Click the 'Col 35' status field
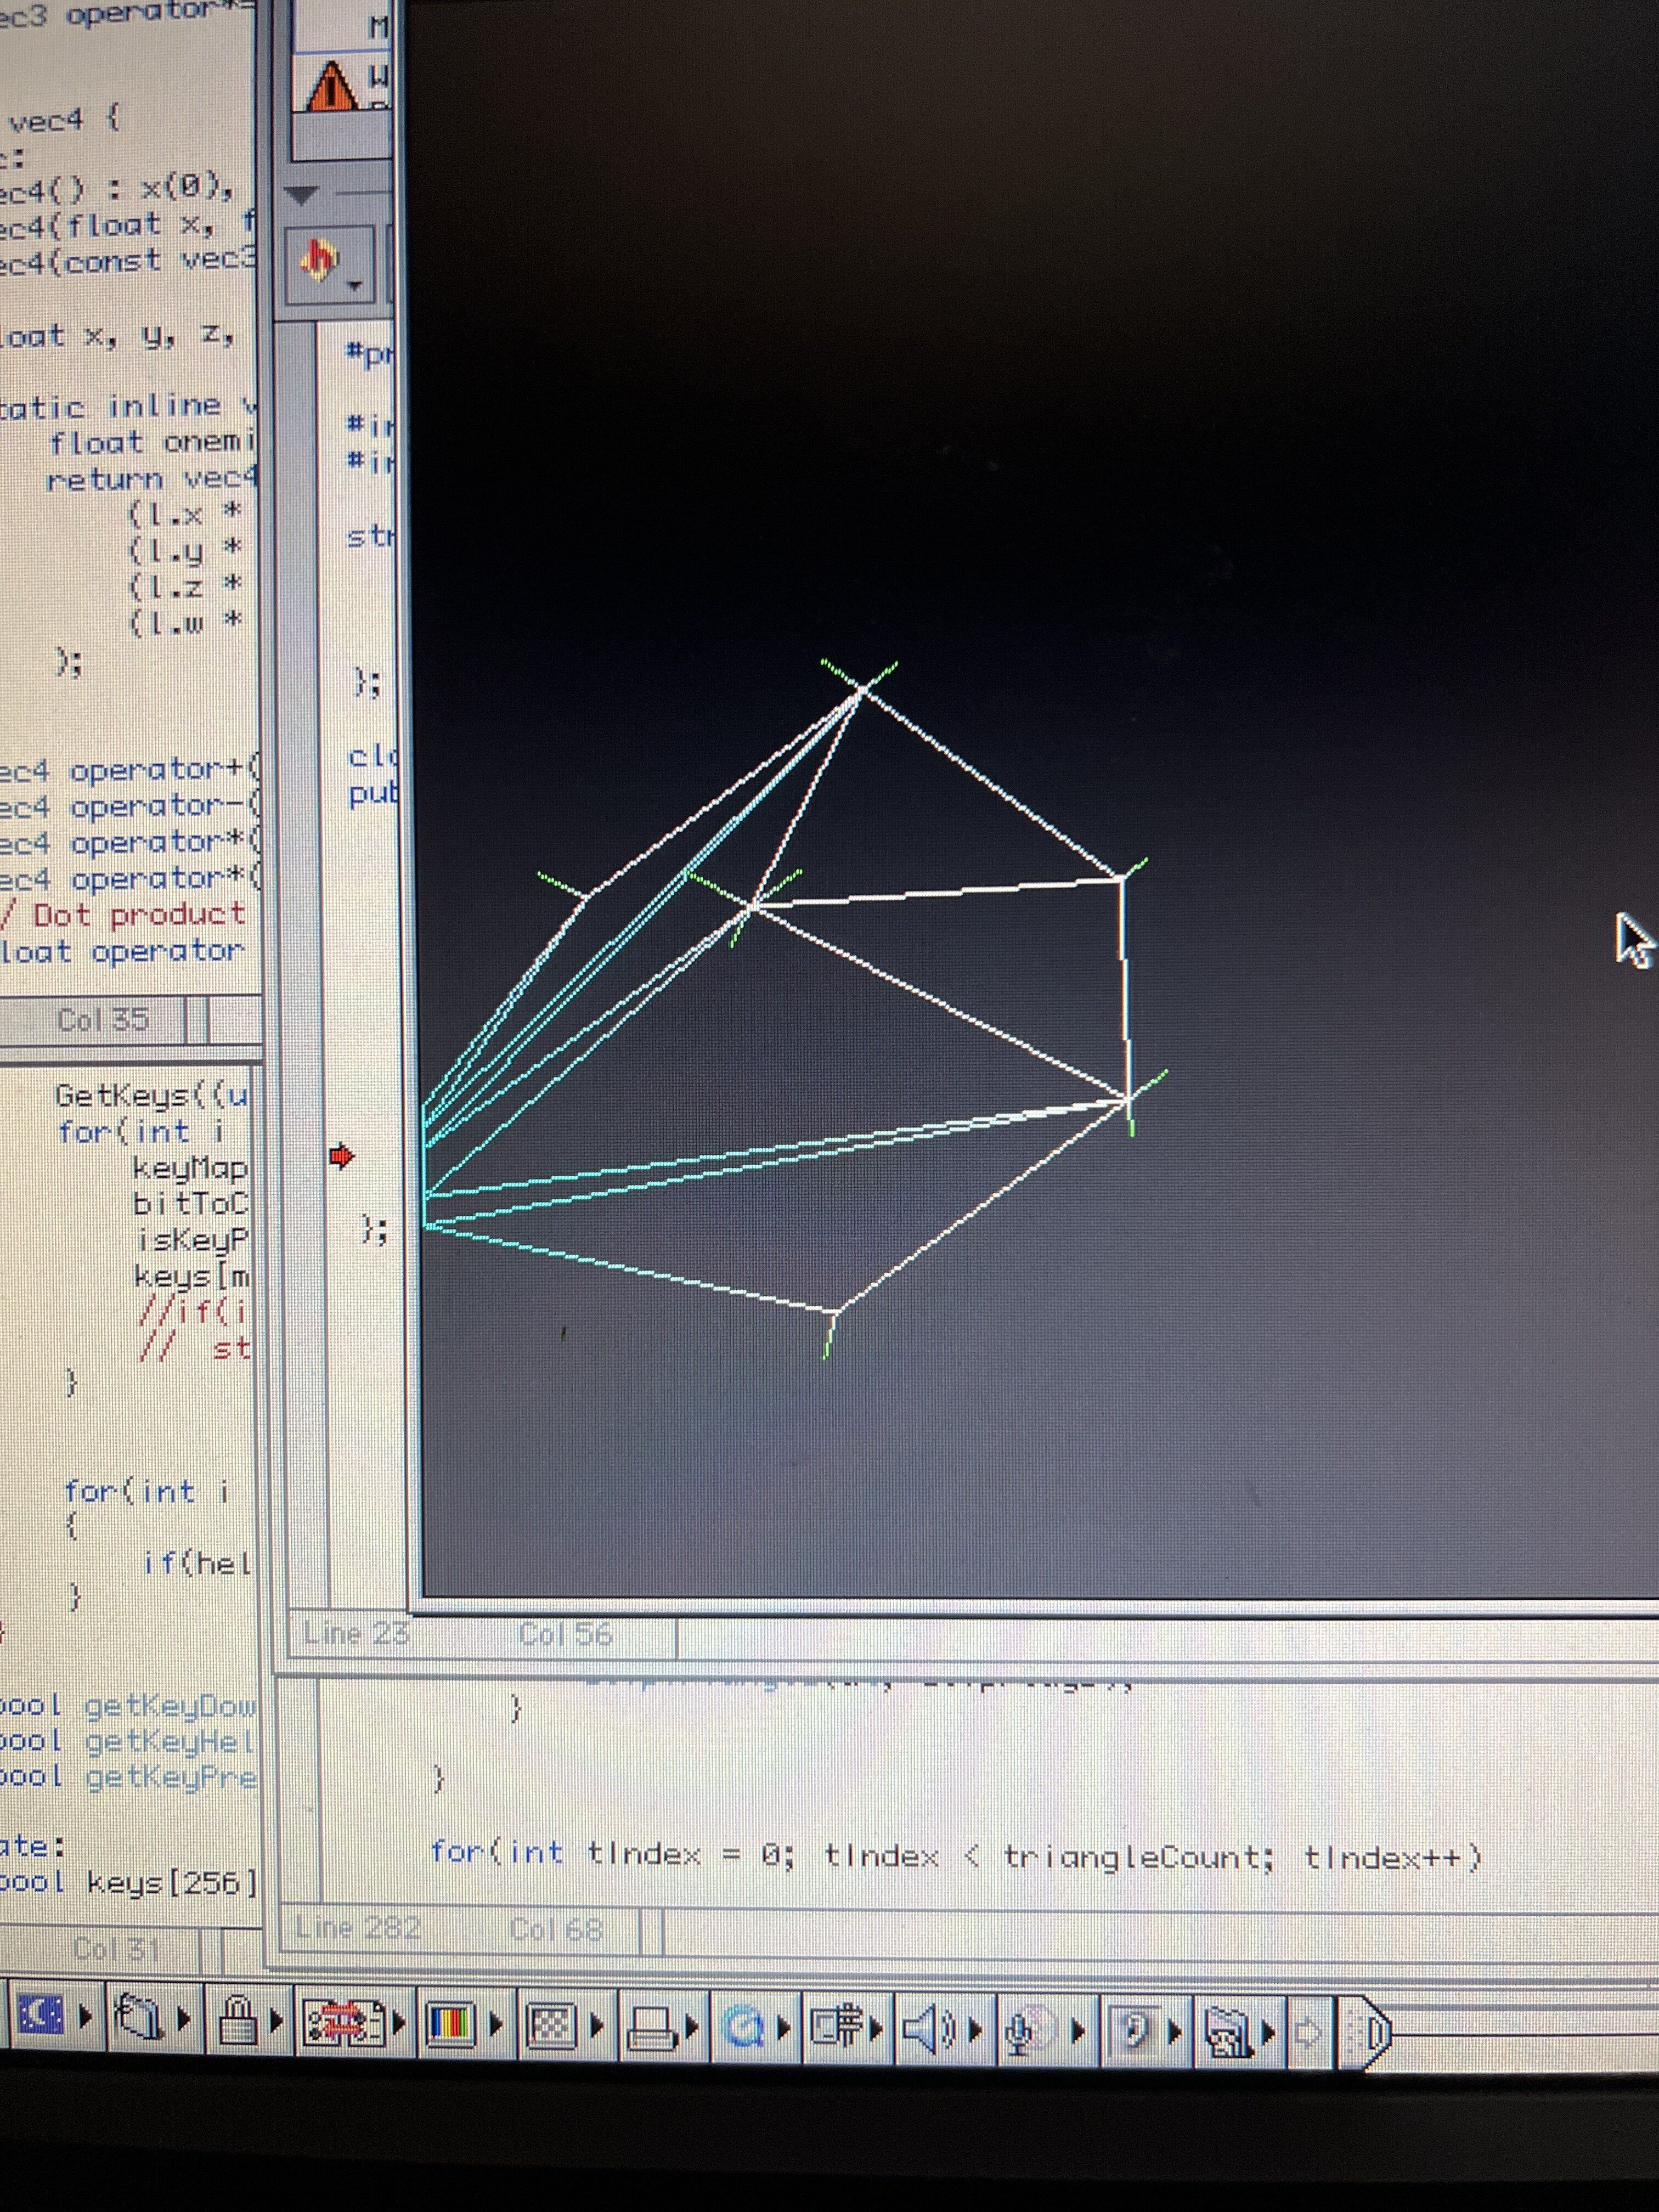 [102, 1020]
